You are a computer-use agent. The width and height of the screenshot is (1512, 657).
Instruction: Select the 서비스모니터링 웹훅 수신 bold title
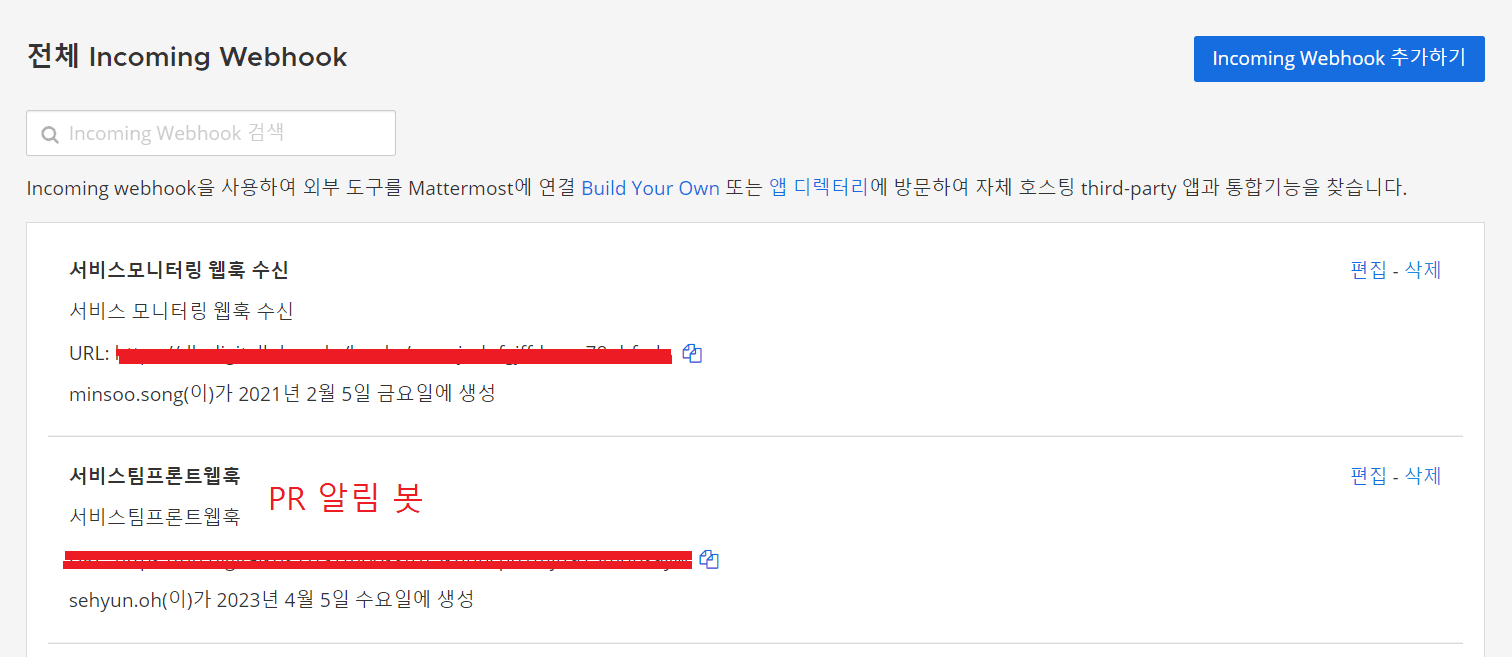(x=179, y=270)
